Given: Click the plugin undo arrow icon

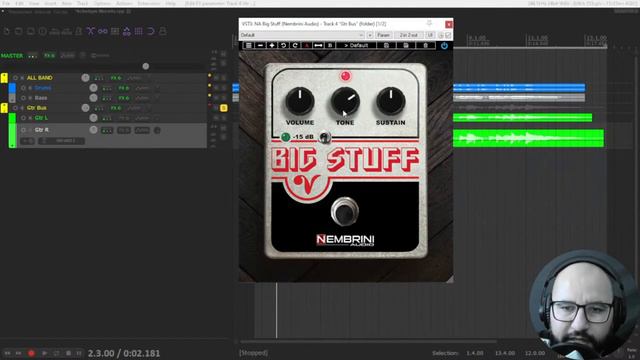Looking at the screenshot, I should pos(283,45).
